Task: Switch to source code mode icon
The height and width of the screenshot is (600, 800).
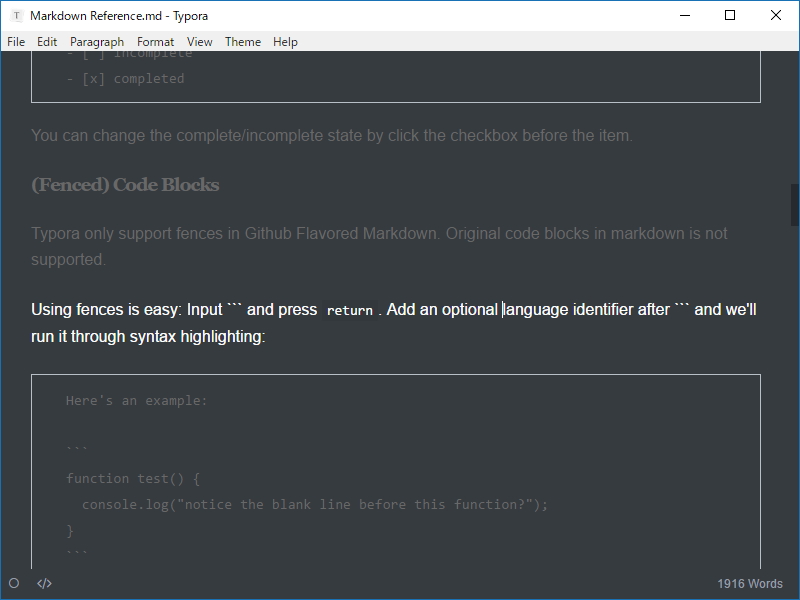Action: (x=44, y=583)
